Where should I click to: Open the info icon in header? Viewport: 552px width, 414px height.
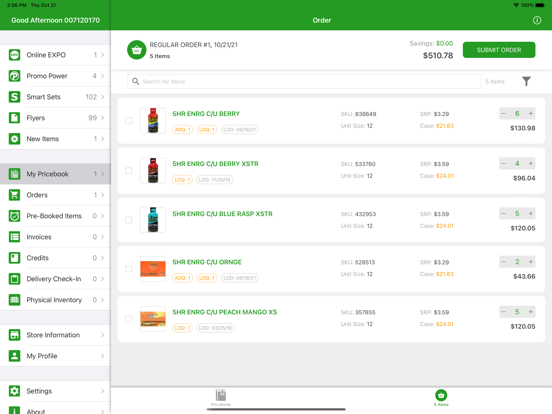click(537, 20)
